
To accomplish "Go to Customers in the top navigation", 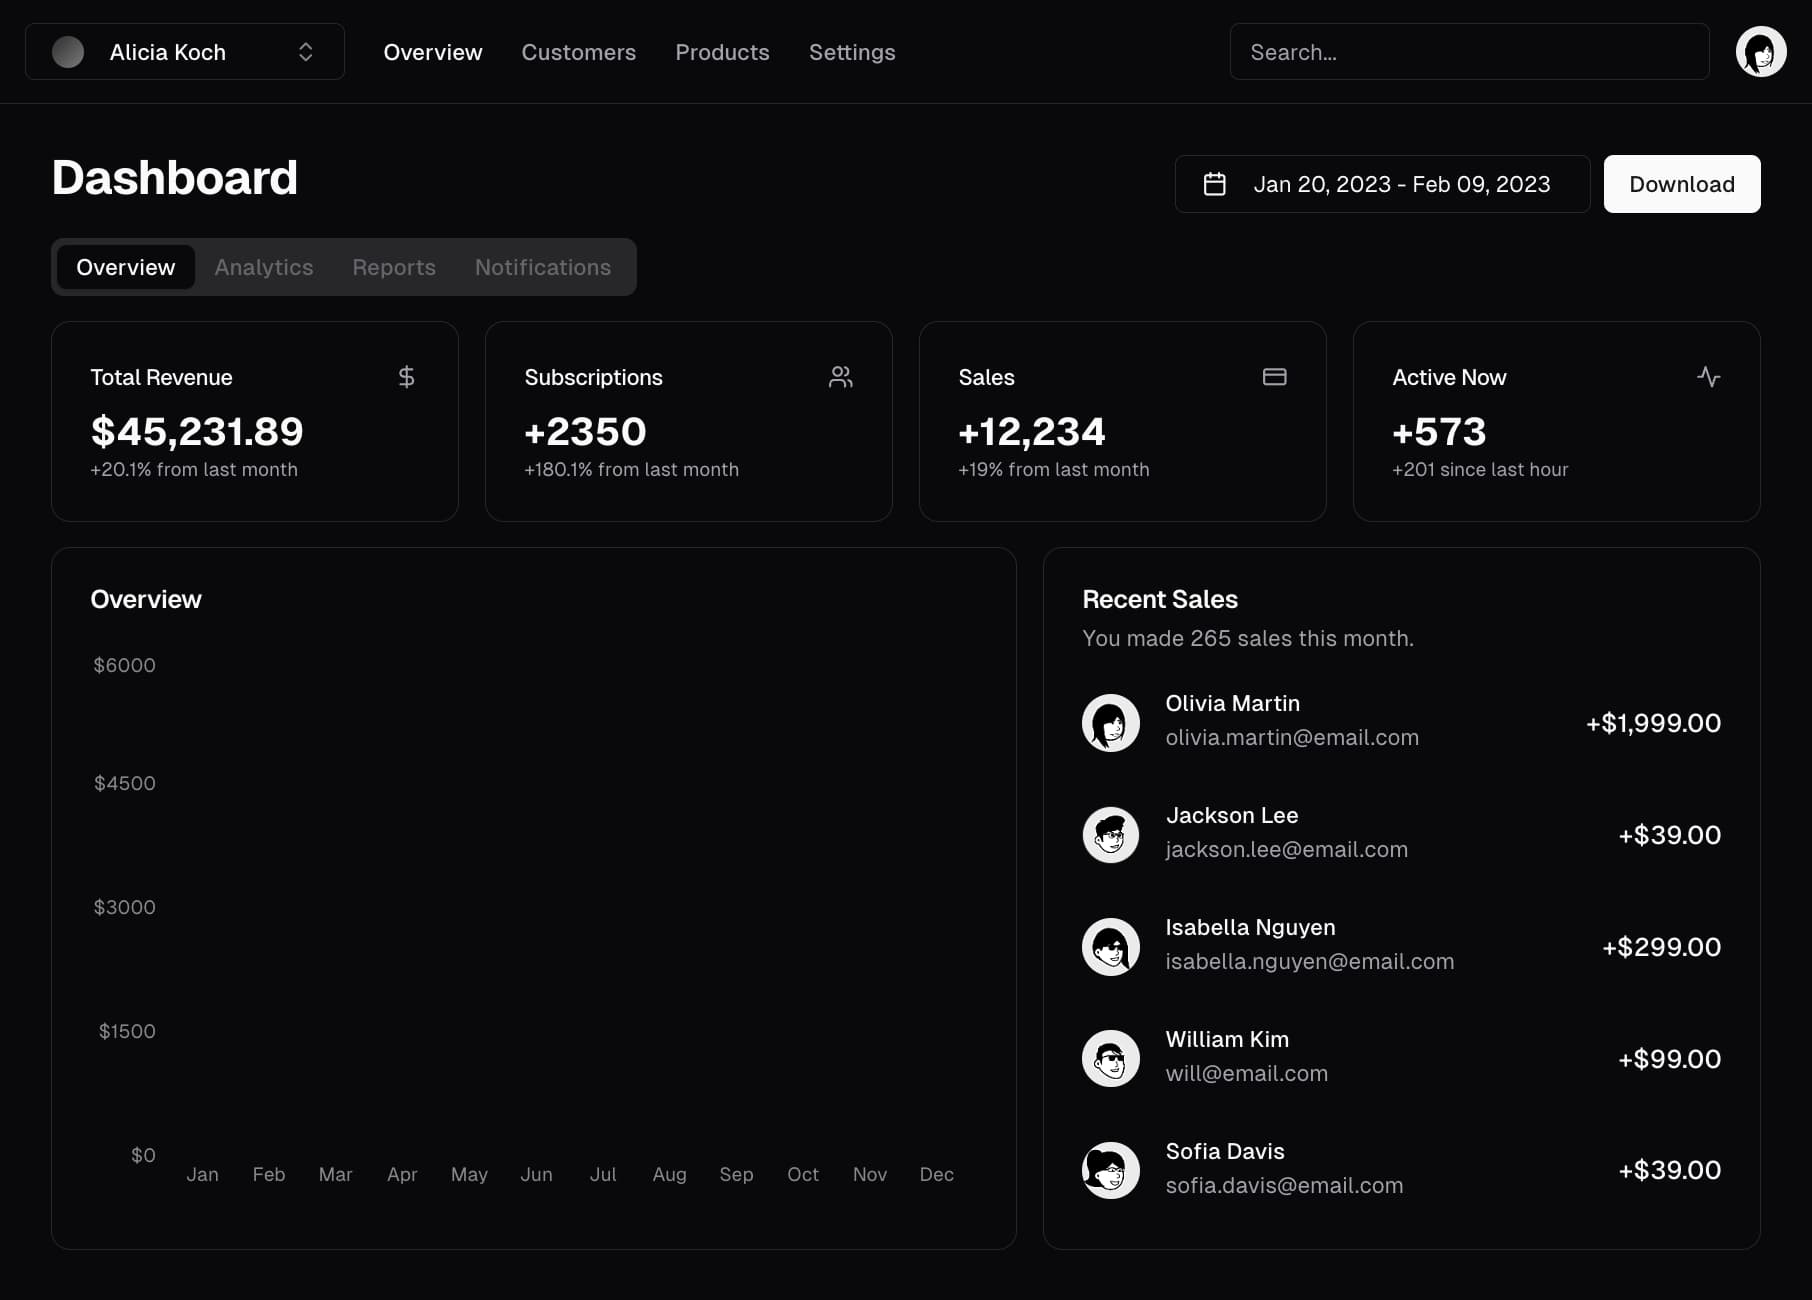I will [x=578, y=52].
